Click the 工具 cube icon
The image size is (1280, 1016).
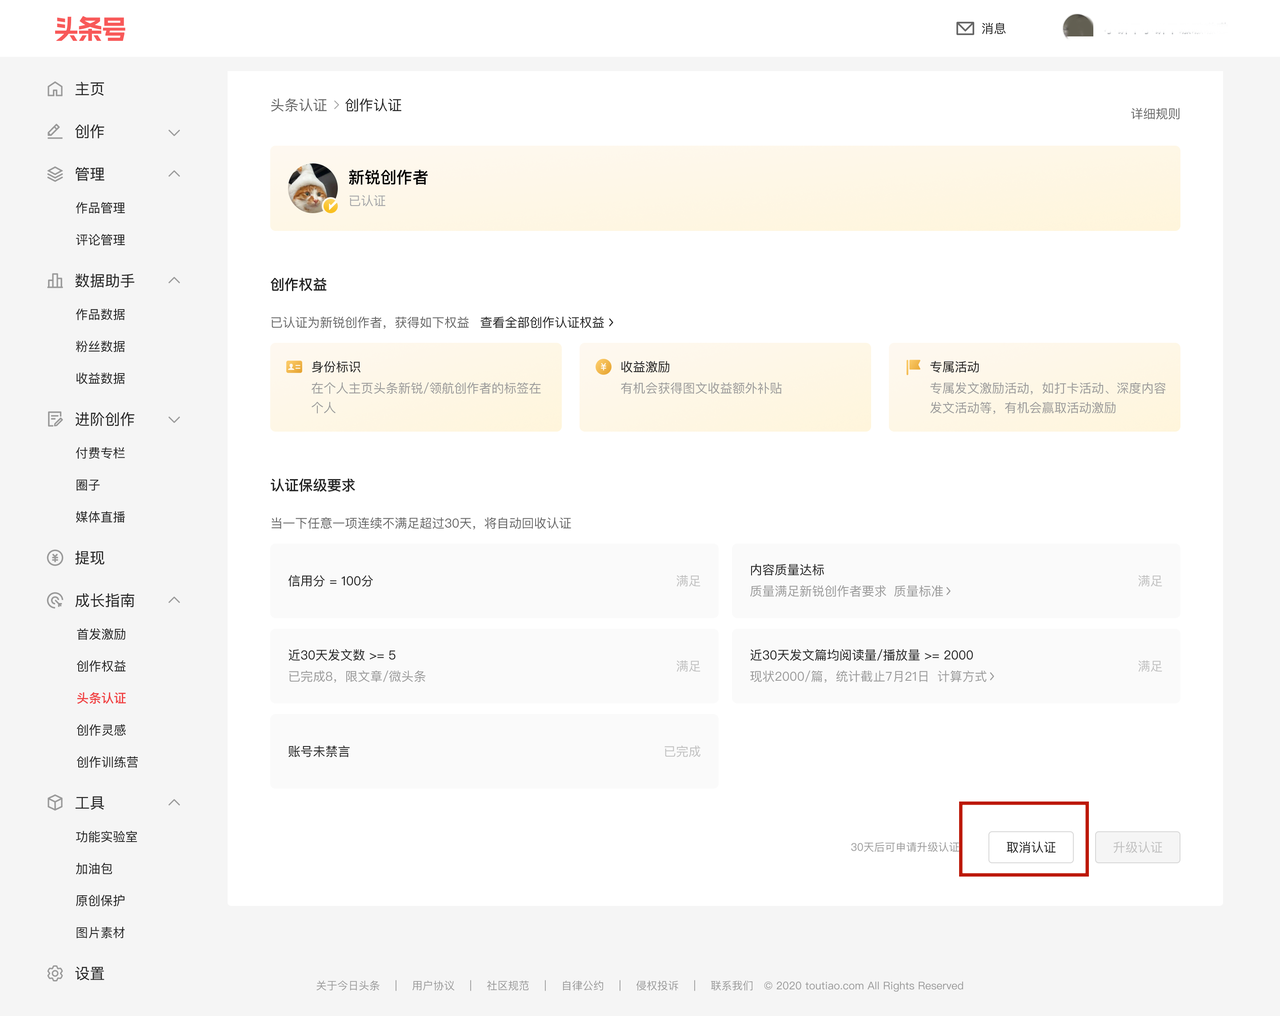(55, 803)
